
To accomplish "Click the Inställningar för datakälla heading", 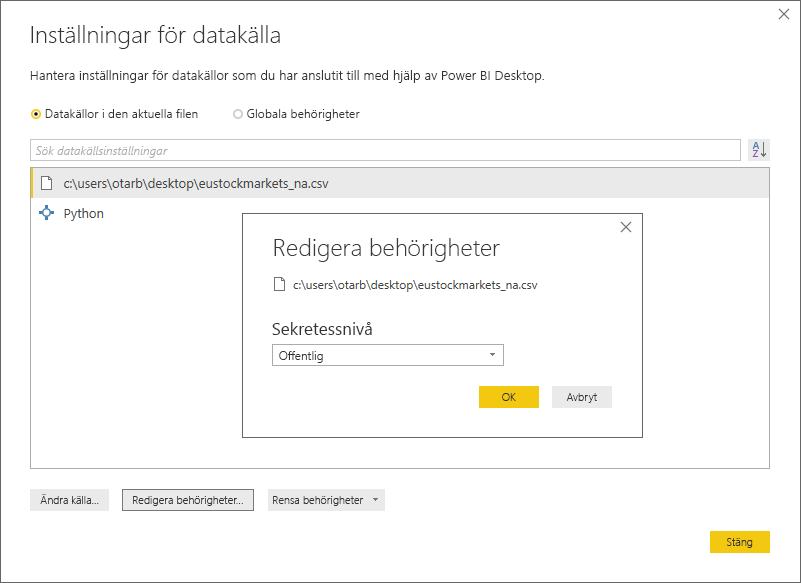I will [155, 36].
